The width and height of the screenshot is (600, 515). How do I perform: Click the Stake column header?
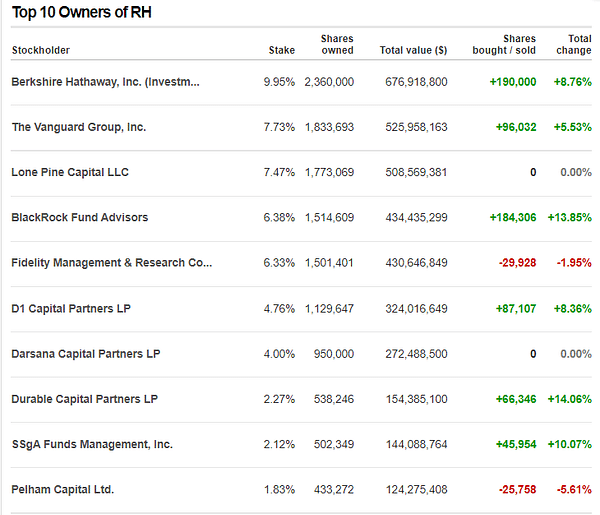282,50
